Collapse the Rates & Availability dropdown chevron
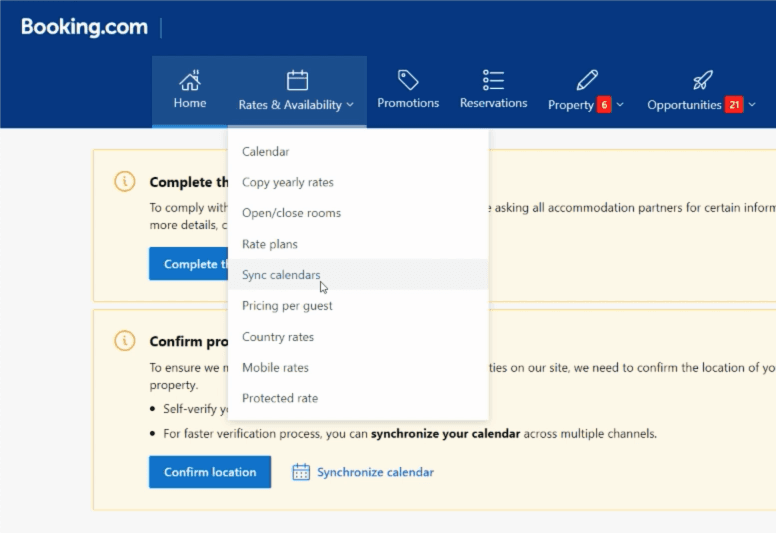This screenshot has width=776, height=533. tap(350, 104)
